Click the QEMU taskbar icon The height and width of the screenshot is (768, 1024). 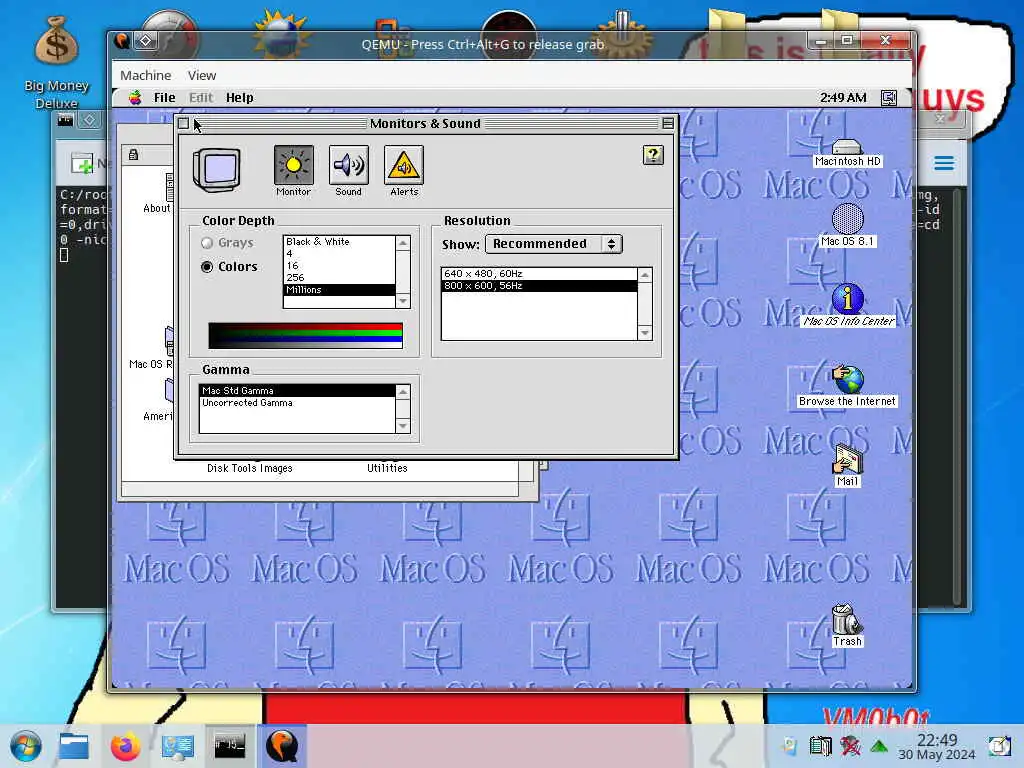tap(282, 746)
